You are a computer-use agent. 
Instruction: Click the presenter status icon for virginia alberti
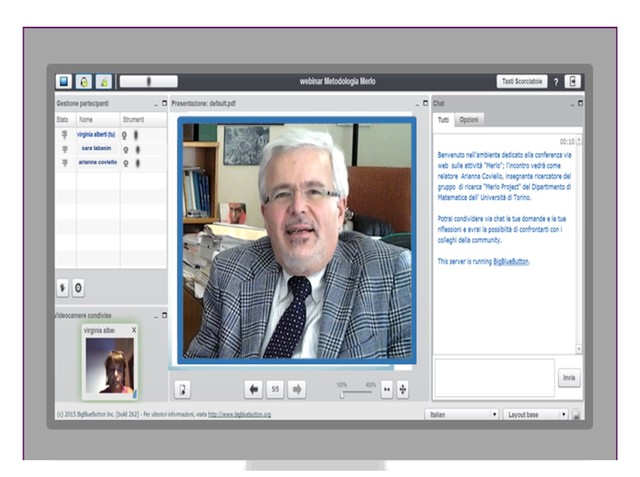point(64,135)
